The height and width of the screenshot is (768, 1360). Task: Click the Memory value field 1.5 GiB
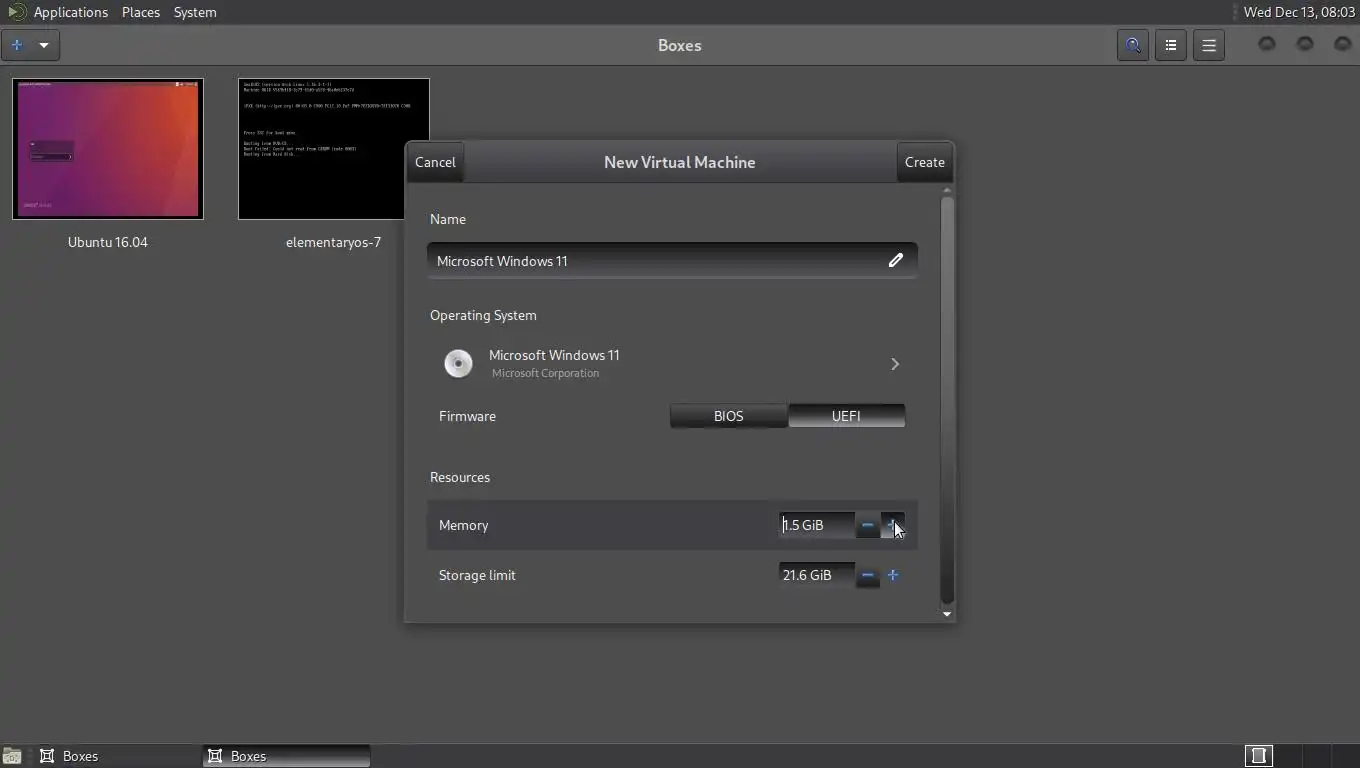817,525
